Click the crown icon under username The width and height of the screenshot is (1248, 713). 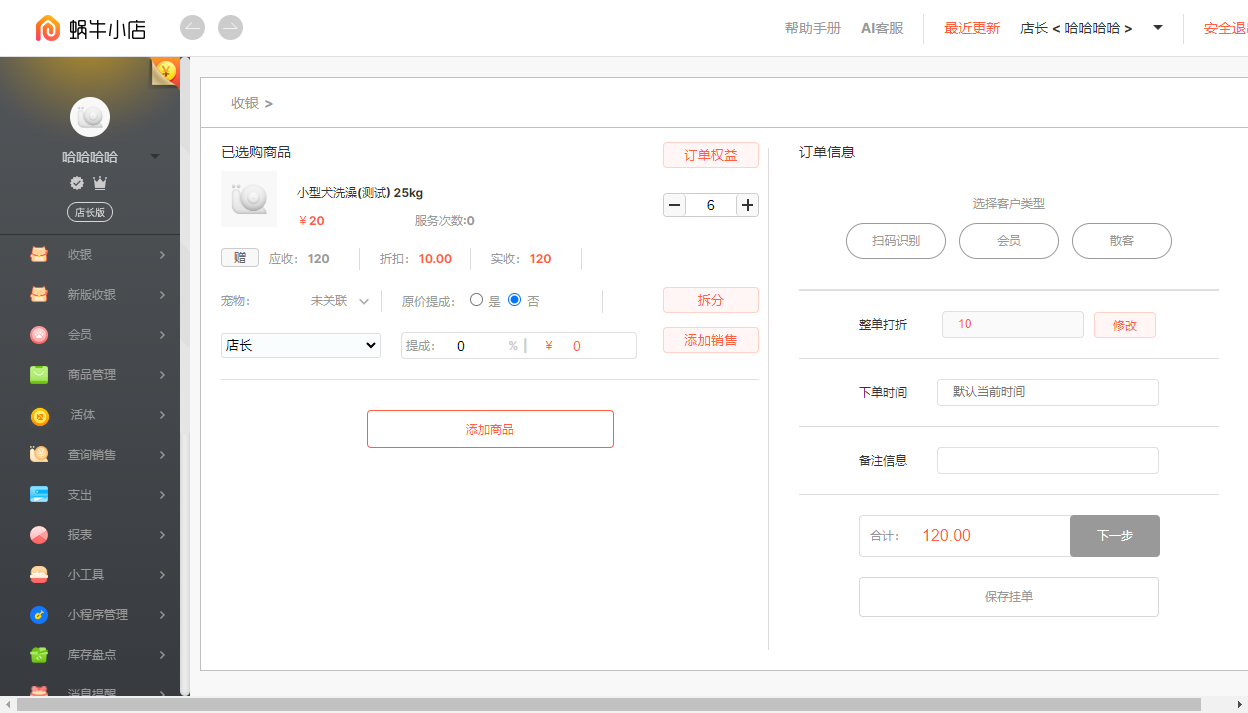[x=100, y=183]
